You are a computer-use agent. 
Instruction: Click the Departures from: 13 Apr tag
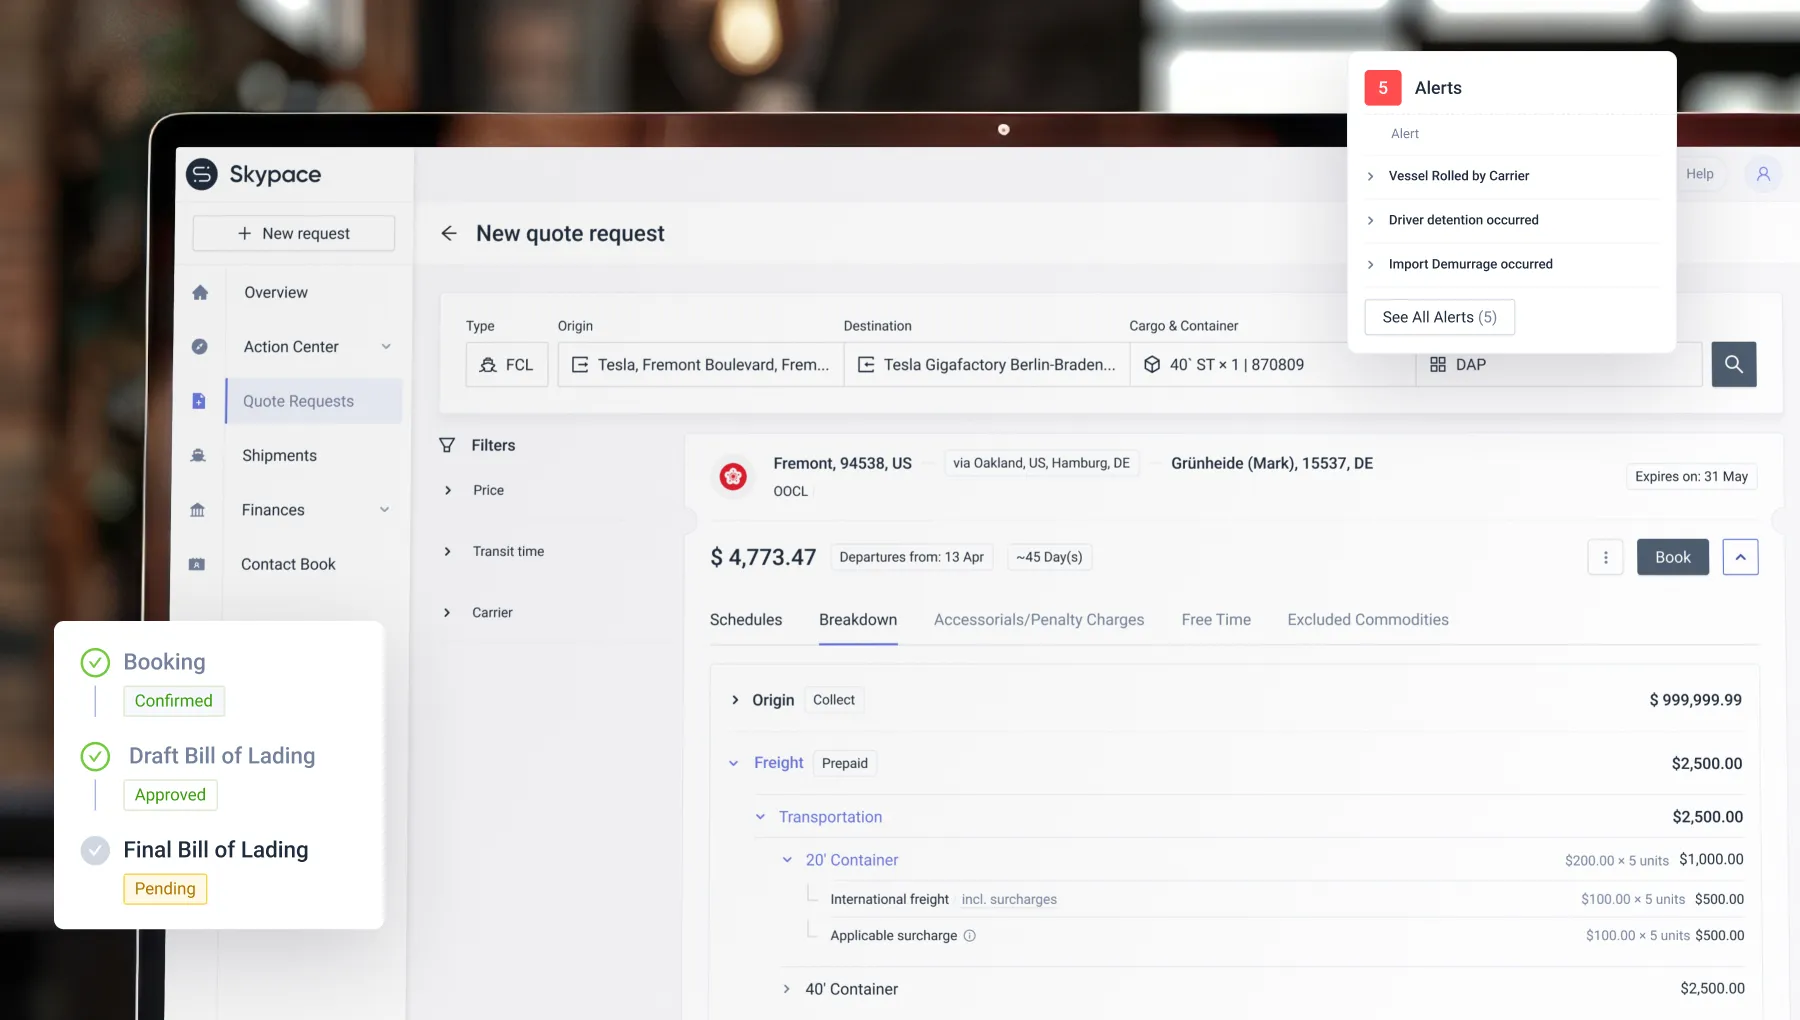tap(912, 557)
